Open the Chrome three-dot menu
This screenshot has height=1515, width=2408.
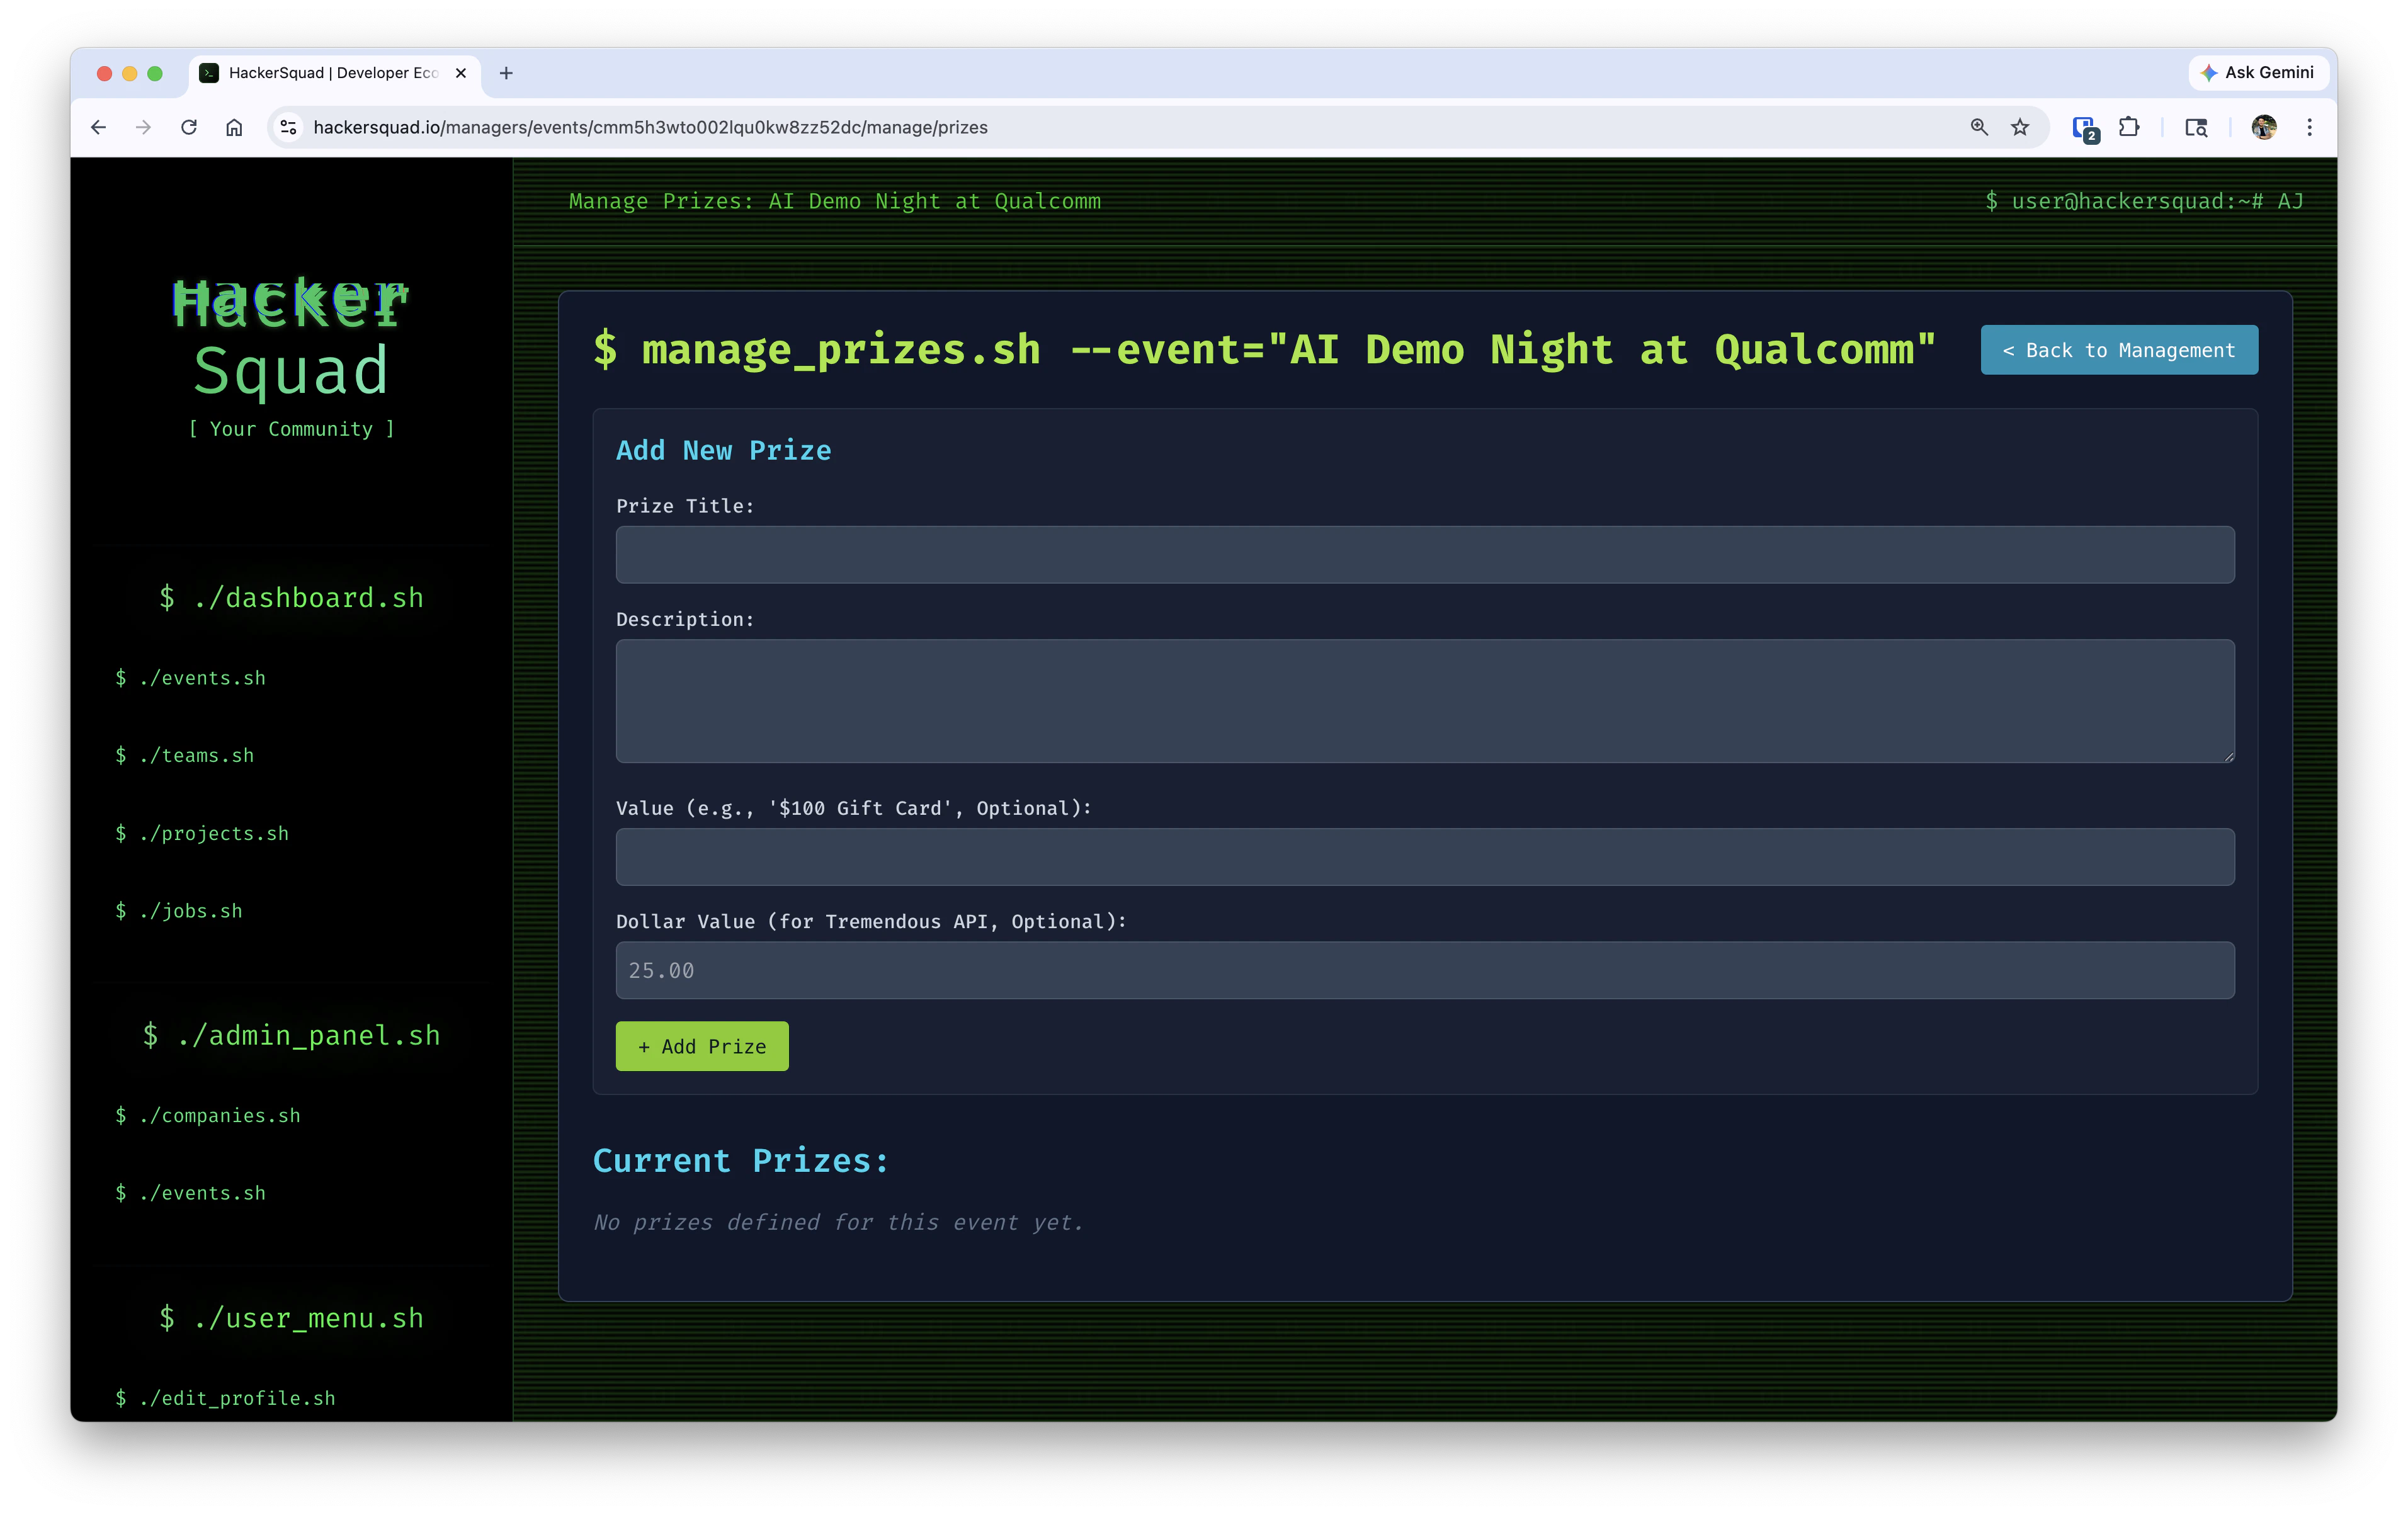coord(2309,127)
